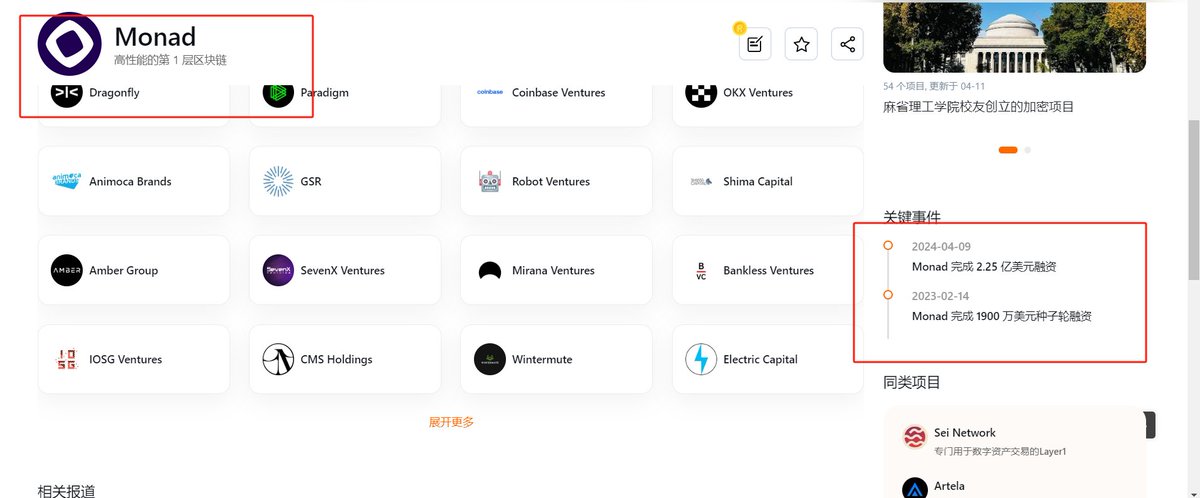
Task: Open the note/edit icon button
Action: point(755,44)
